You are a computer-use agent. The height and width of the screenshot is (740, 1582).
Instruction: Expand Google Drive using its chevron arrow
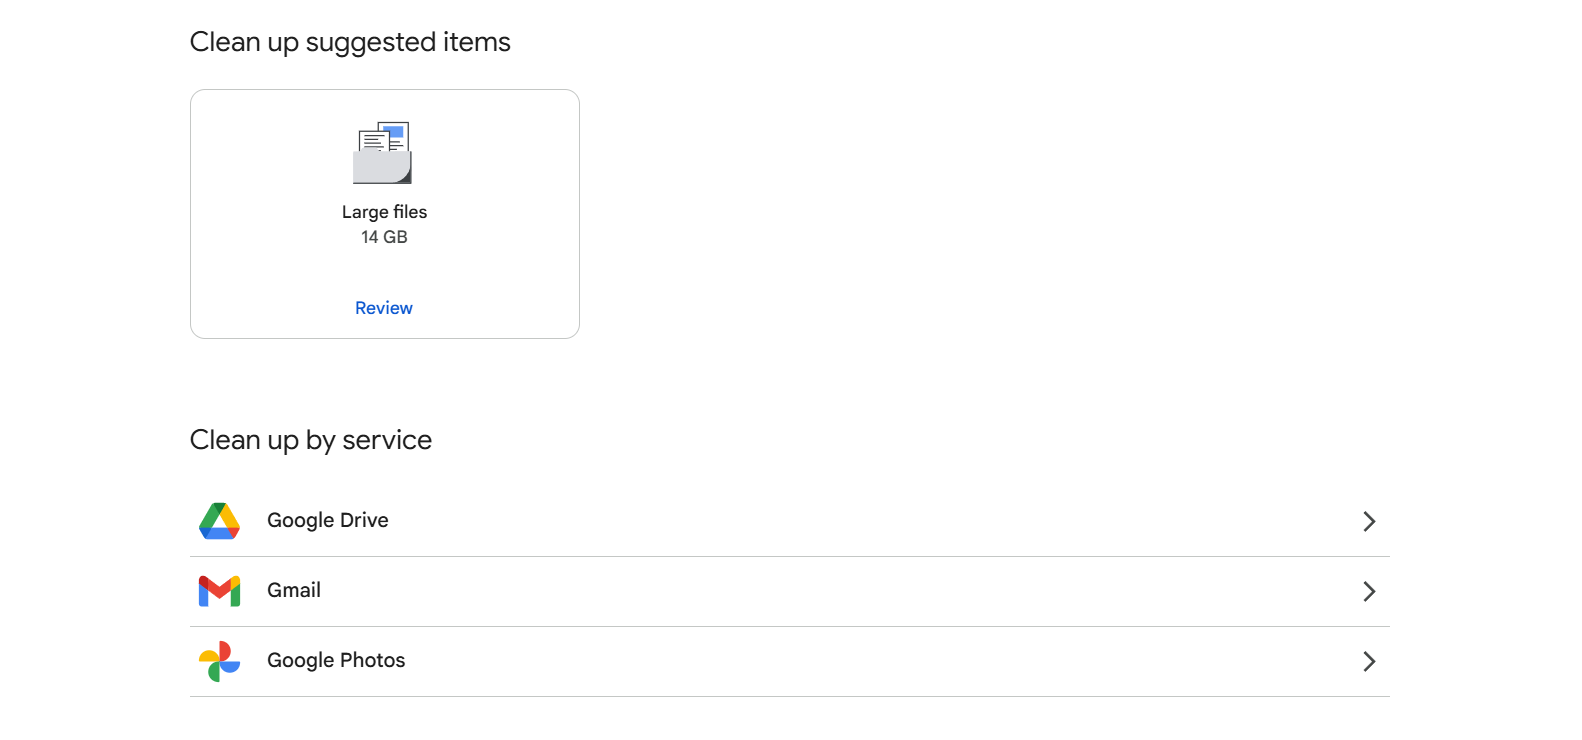[1369, 521]
